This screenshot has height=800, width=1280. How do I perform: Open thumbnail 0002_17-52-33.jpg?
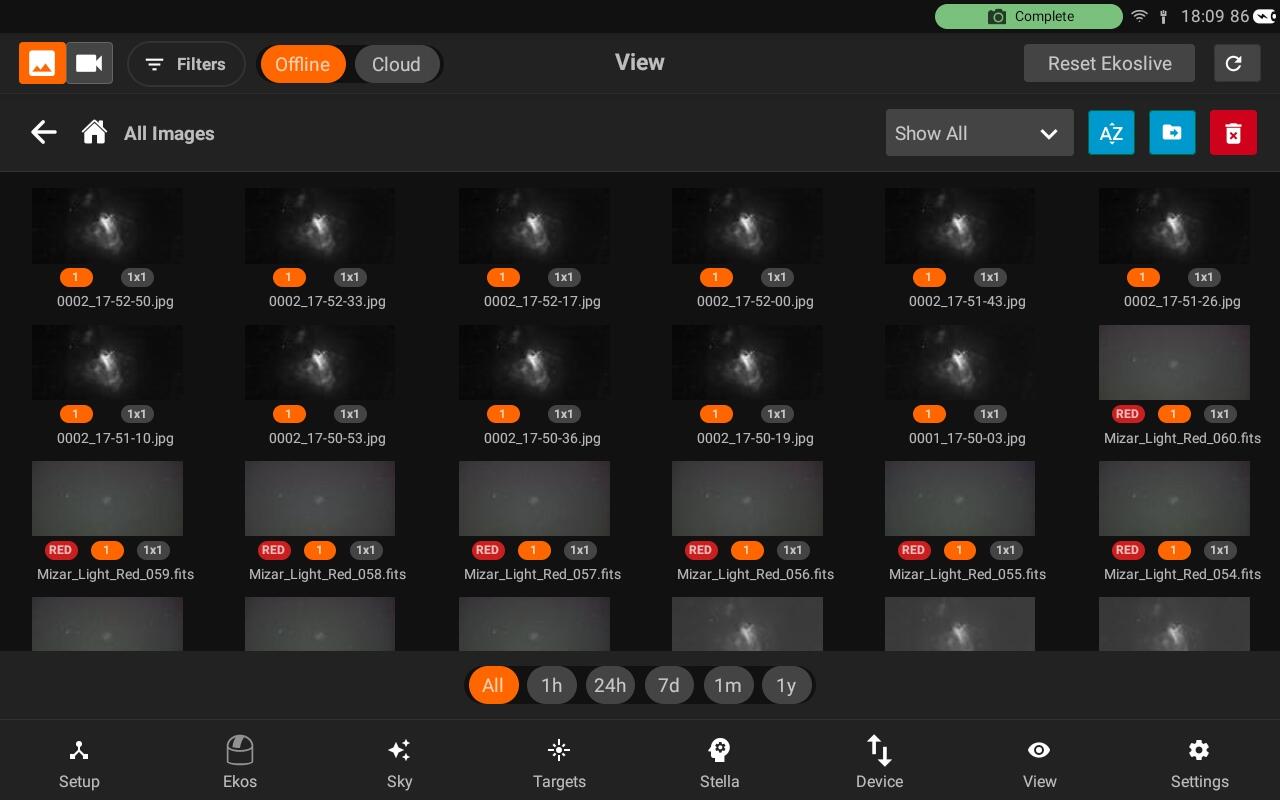coord(320,226)
